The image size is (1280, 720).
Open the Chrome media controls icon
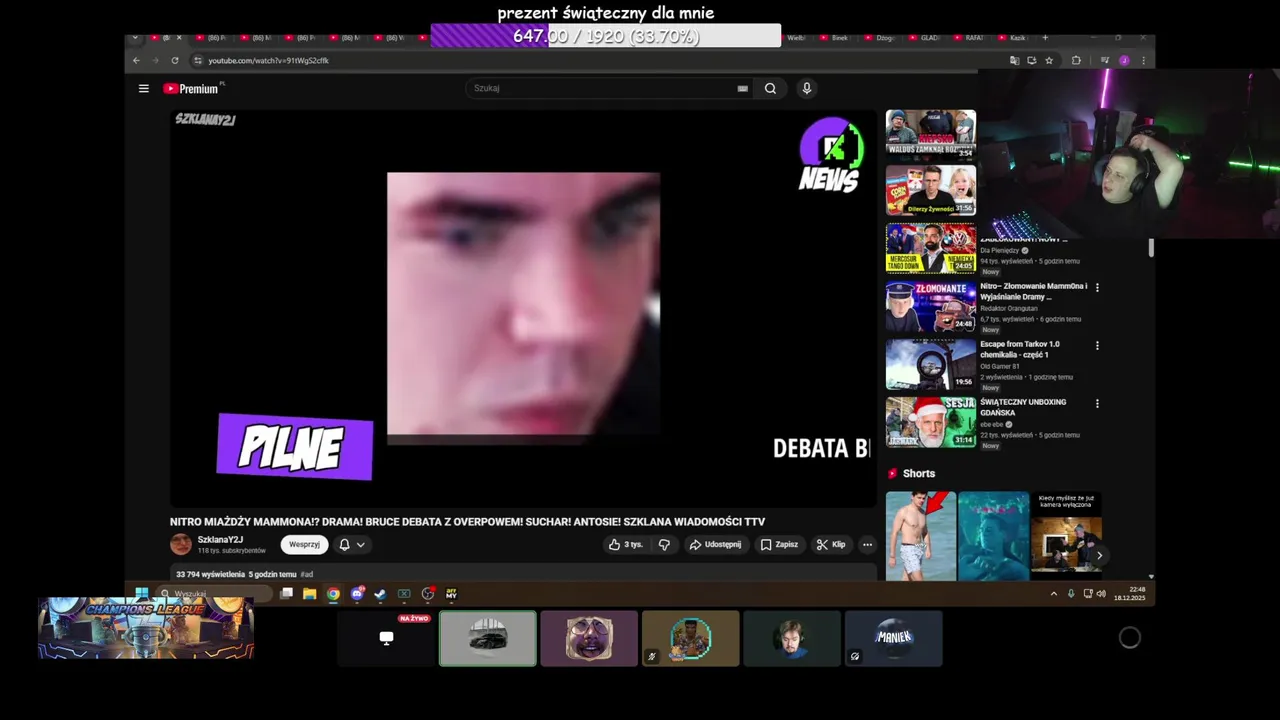pyautogui.click(x=1104, y=60)
